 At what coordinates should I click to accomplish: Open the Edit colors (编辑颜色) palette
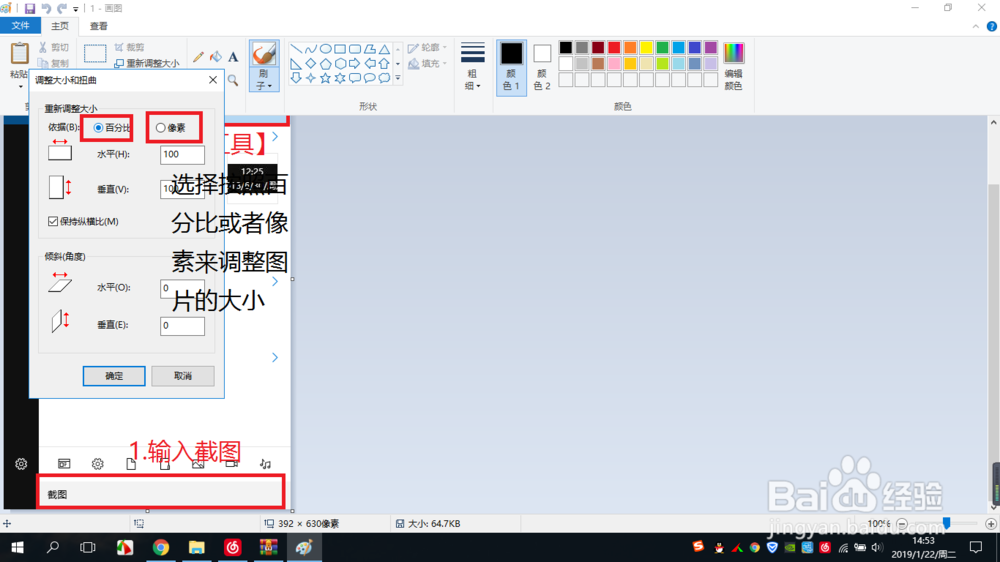point(733,66)
